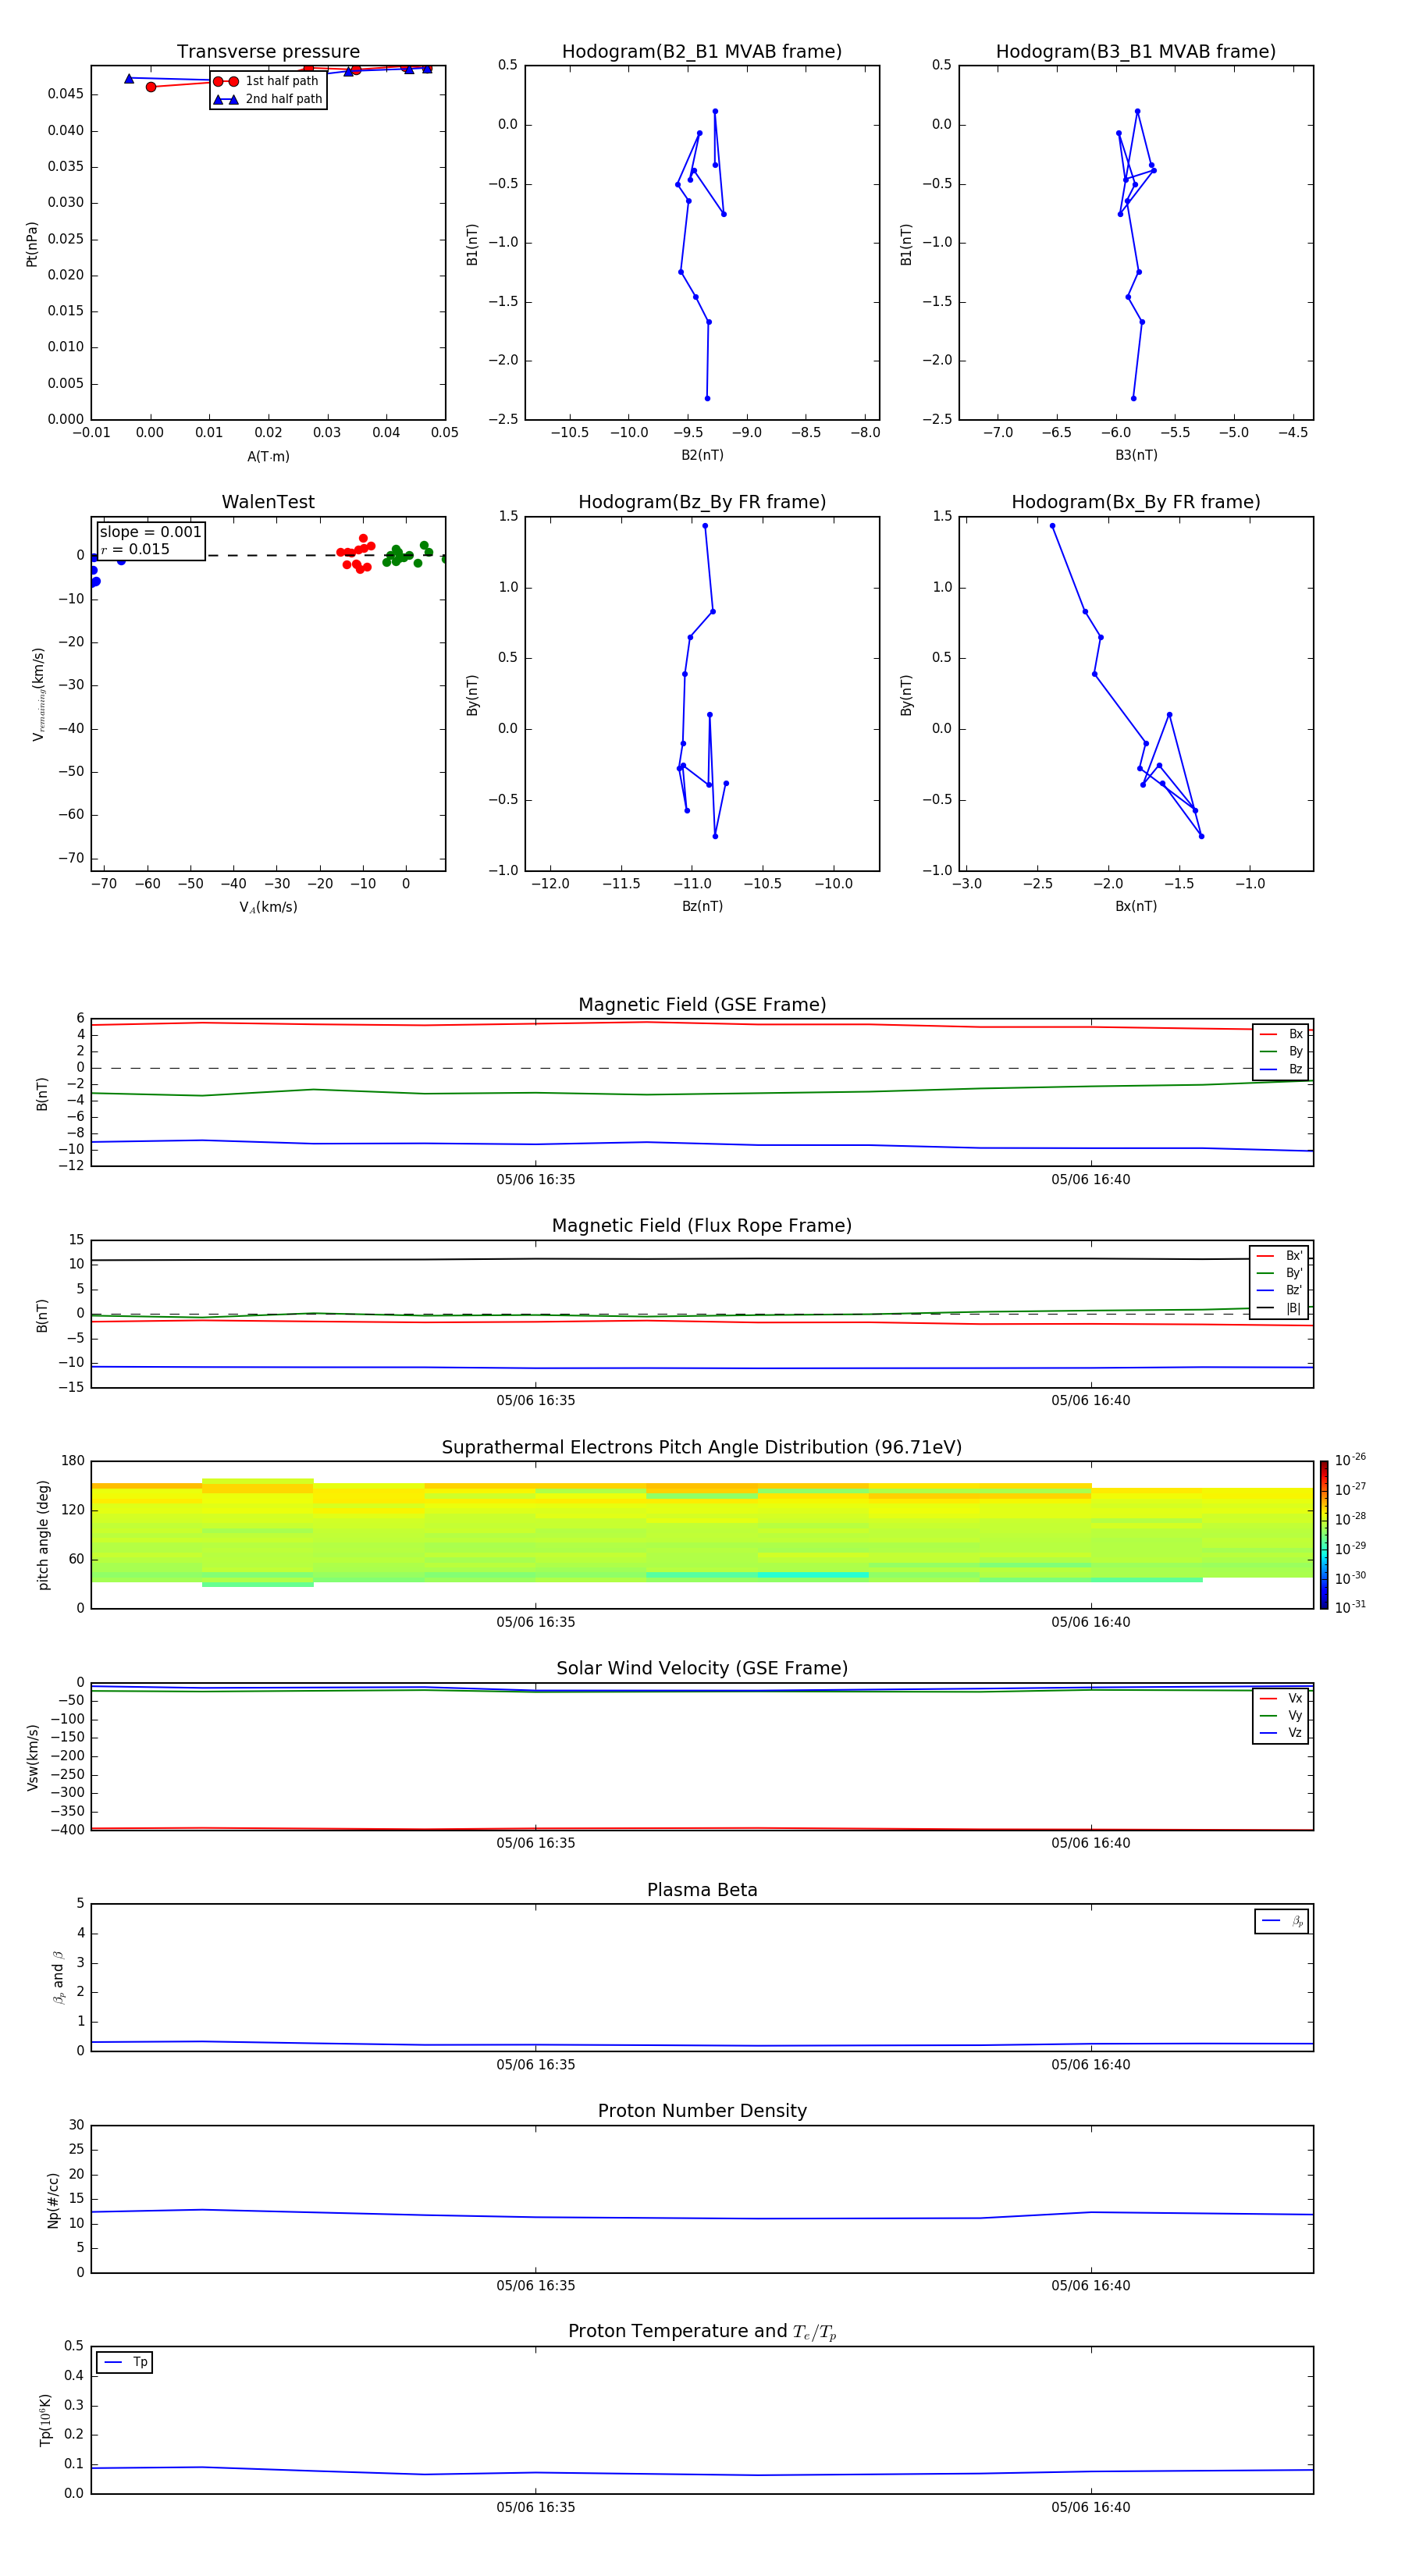This screenshot has width=1405, height=2576.
Task: Select the 'Hodogram(B2_B1 MVAB frame)' title
Action: click(702, 51)
